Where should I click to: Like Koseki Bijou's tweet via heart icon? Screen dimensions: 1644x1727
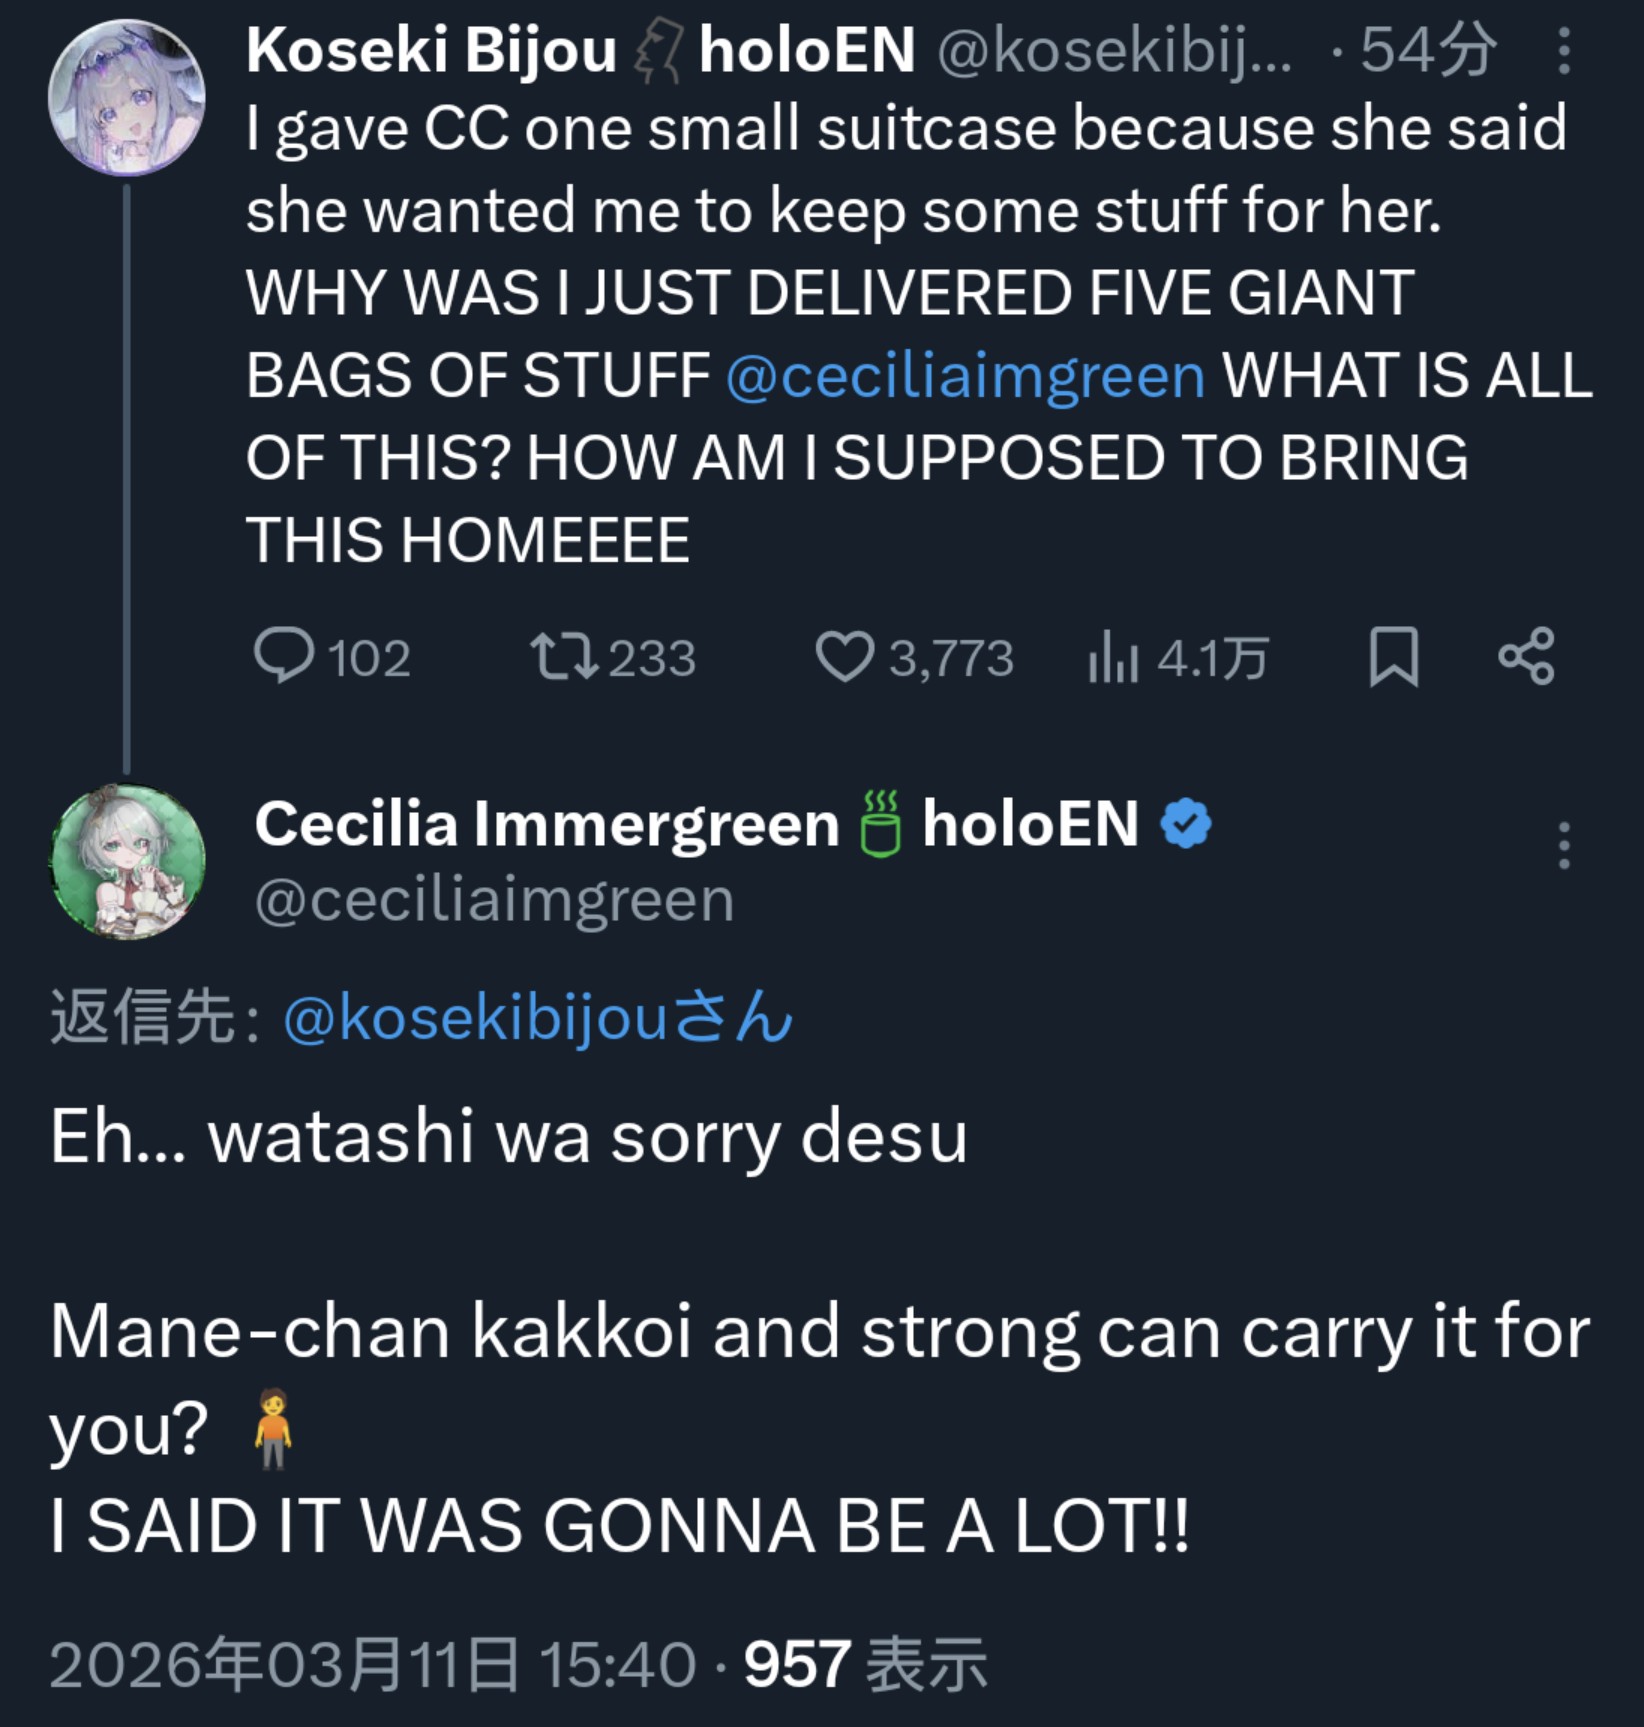[x=845, y=657]
